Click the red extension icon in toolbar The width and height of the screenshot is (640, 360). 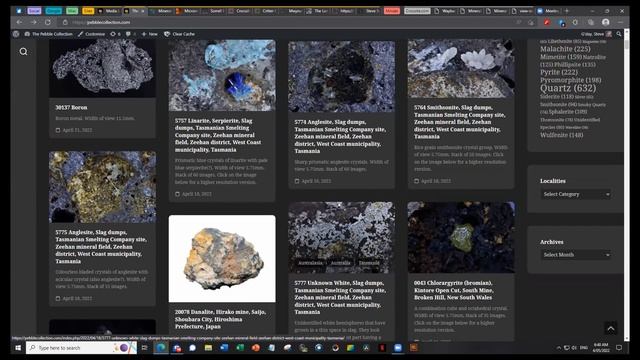[x=547, y=22]
